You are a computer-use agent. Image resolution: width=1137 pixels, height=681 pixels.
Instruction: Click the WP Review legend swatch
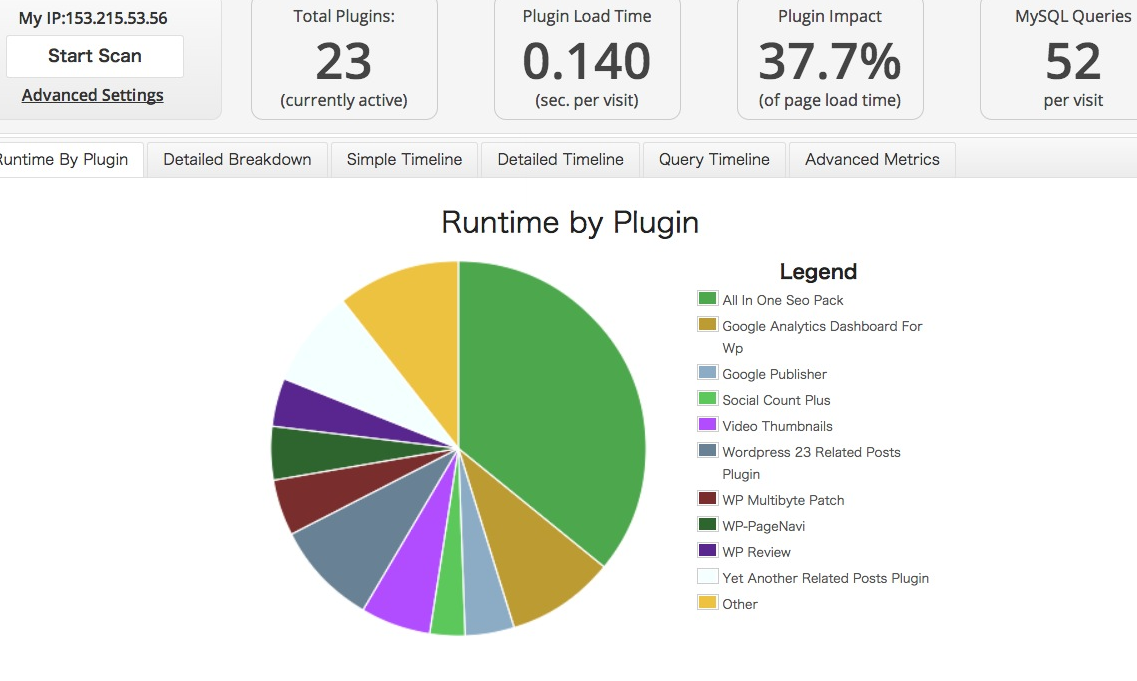[x=707, y=550]
